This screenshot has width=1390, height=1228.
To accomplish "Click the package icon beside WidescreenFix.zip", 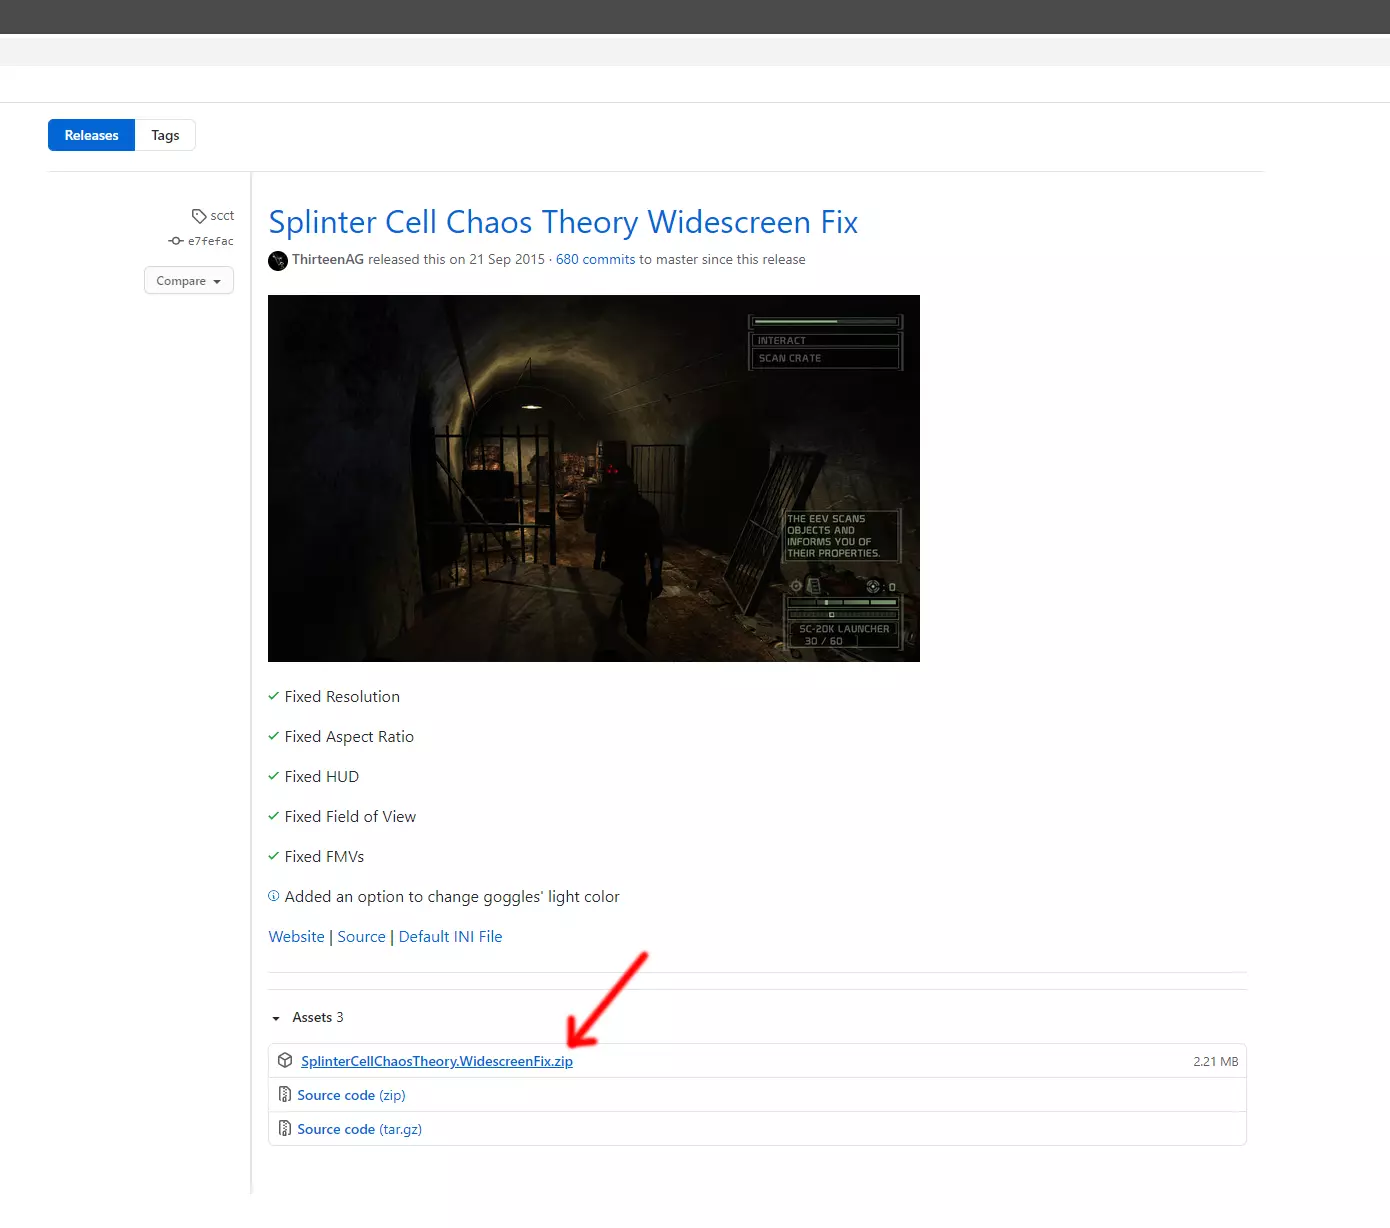I will point(285,1061).
